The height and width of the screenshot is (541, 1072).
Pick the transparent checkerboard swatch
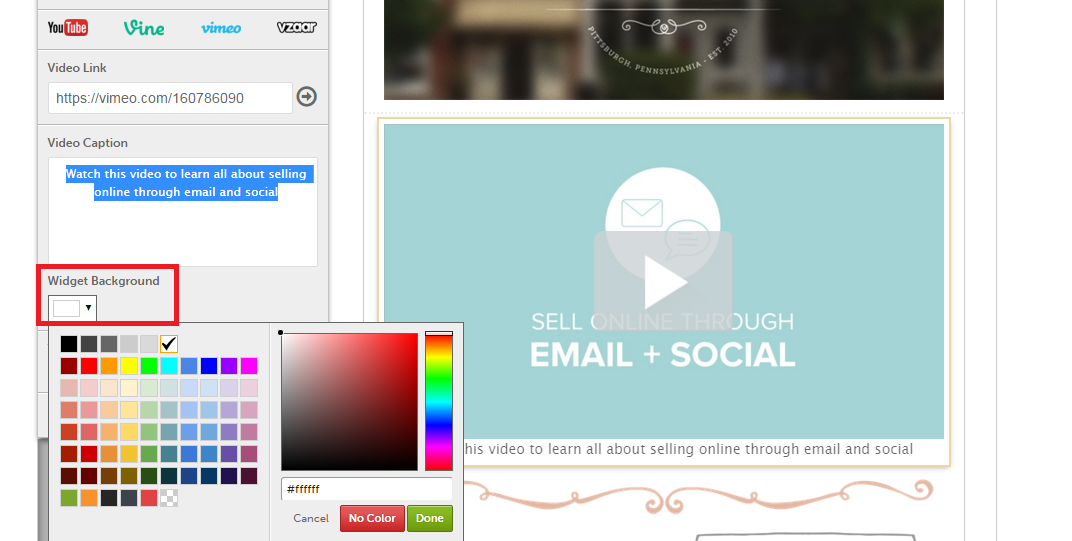tap(169, 498)
